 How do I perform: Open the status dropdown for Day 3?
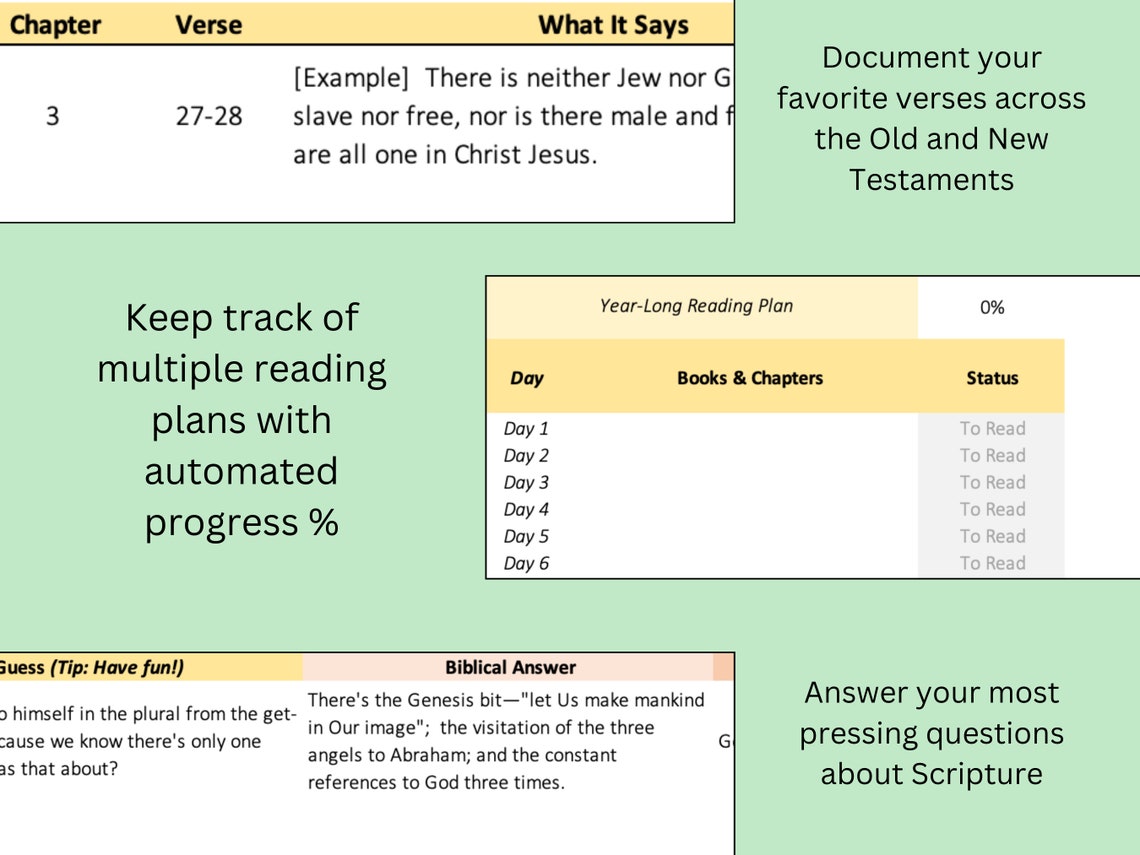(x=992, y=482)
